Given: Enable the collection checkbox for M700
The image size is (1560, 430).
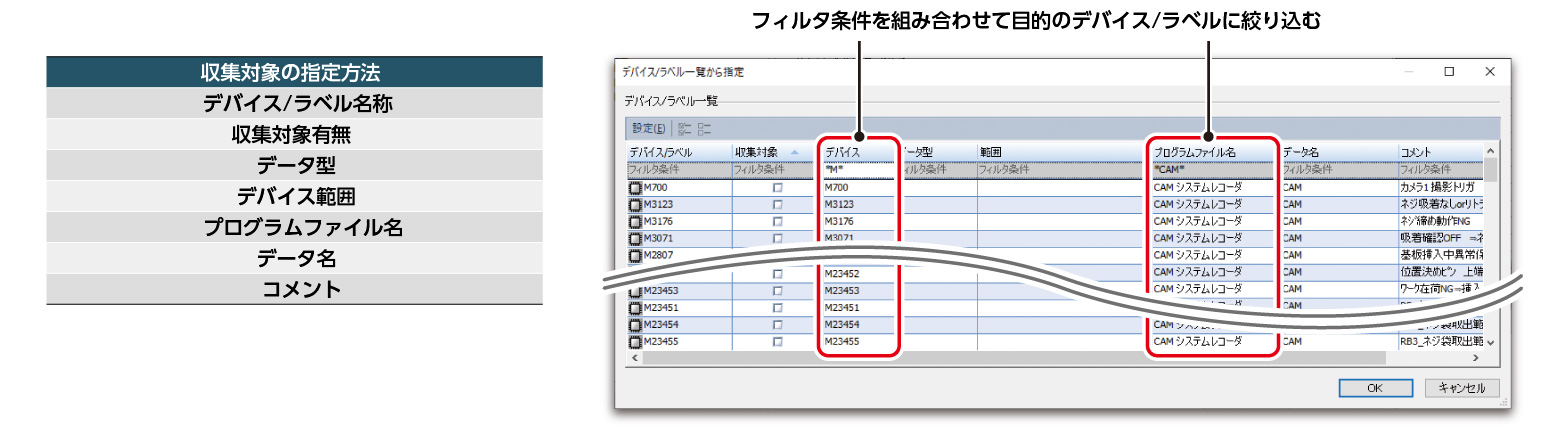Looking at the screenshot, I should [x=777, y=188].
